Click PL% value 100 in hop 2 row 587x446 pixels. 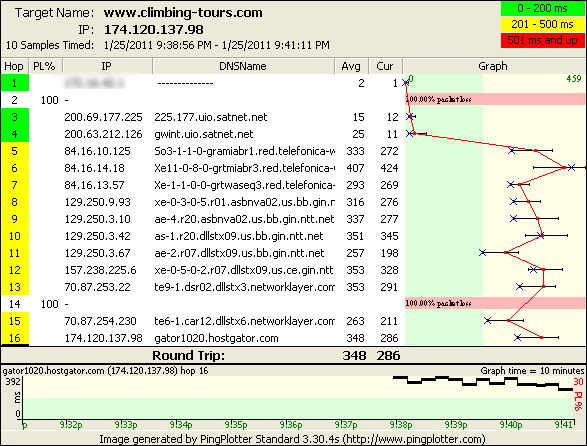49,100
